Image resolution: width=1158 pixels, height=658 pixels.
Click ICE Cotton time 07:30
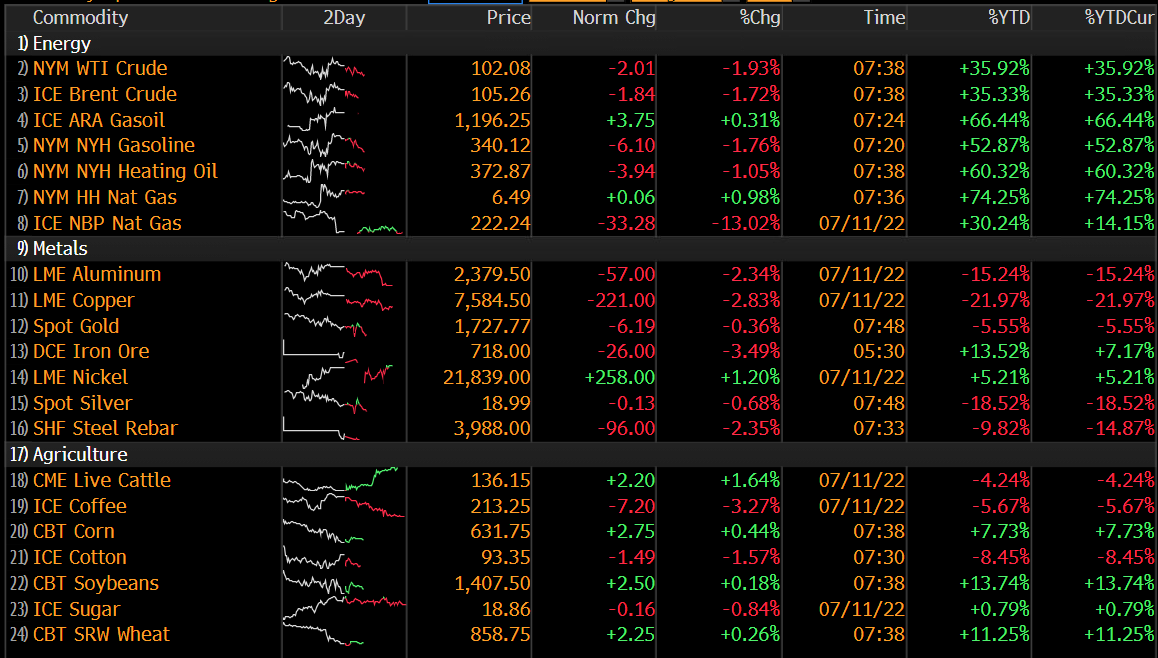[879, 558]
